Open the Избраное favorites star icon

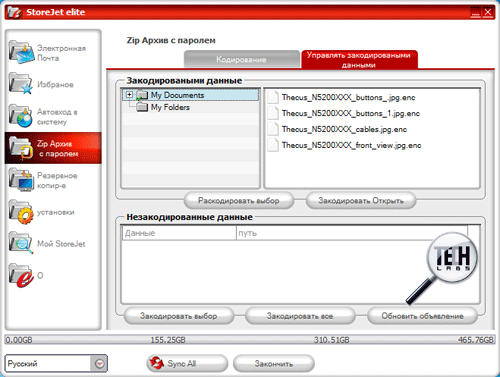click(x=21, y=83)
